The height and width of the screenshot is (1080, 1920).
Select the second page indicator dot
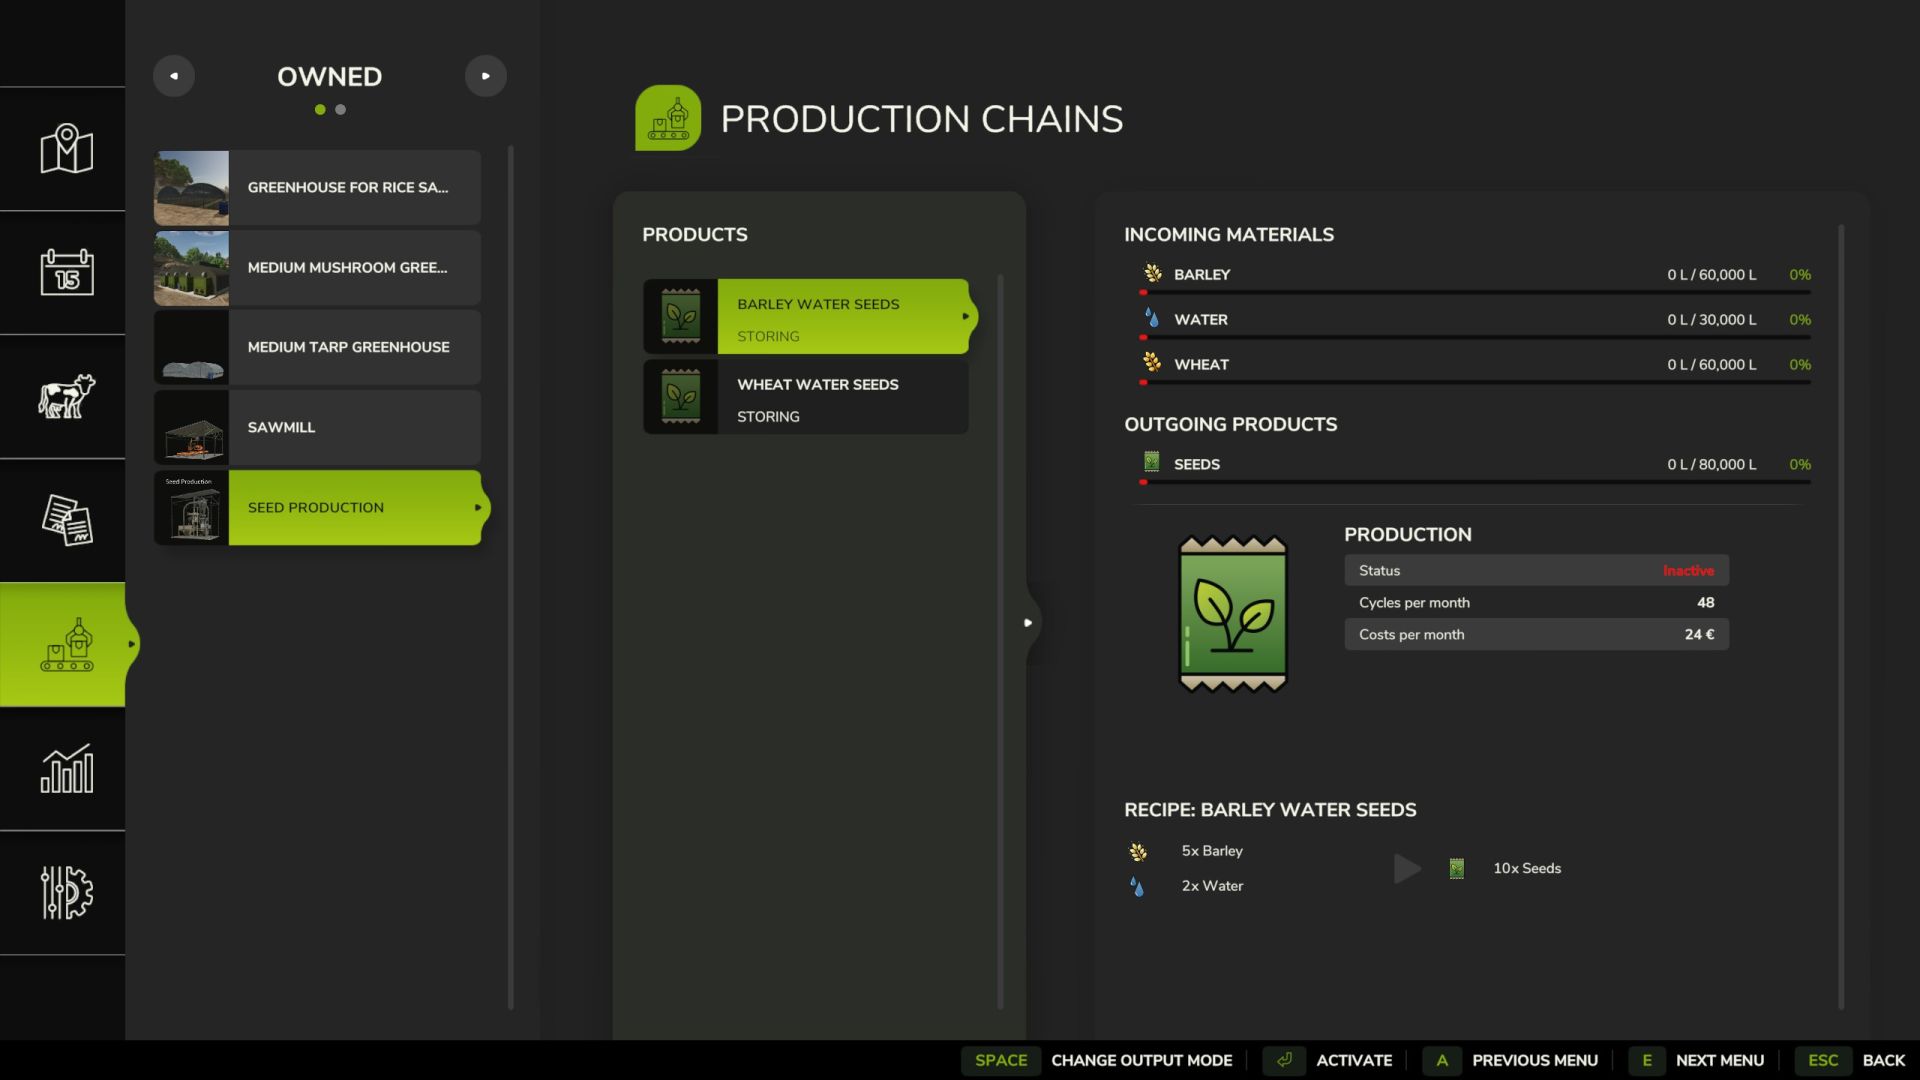coord(341,110)
